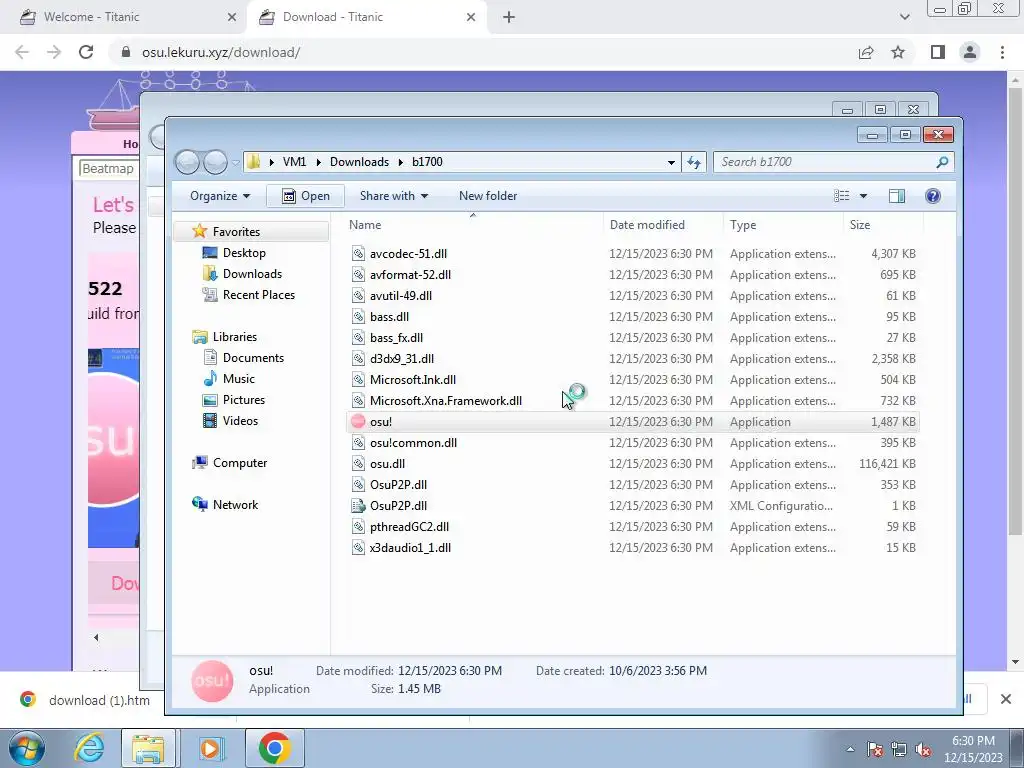
Task: Toggle the preview pane button
Action: coord(897,196)
